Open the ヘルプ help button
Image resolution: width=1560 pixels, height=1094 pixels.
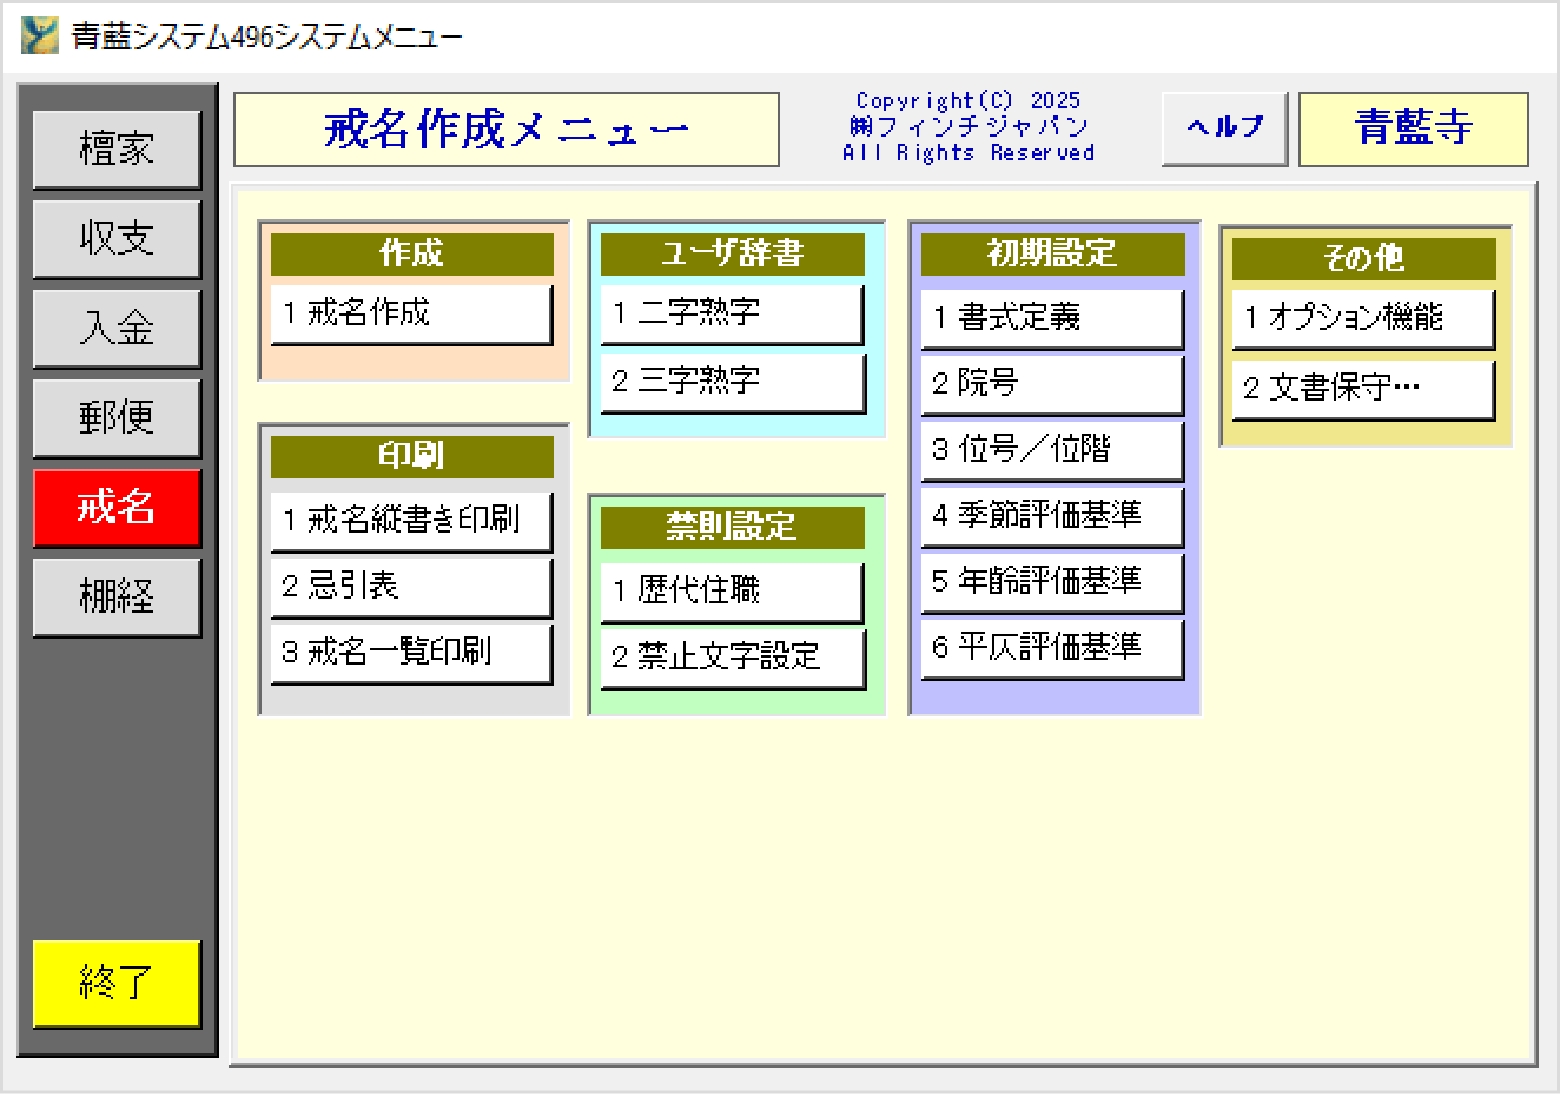click(x=1224, y=128)
